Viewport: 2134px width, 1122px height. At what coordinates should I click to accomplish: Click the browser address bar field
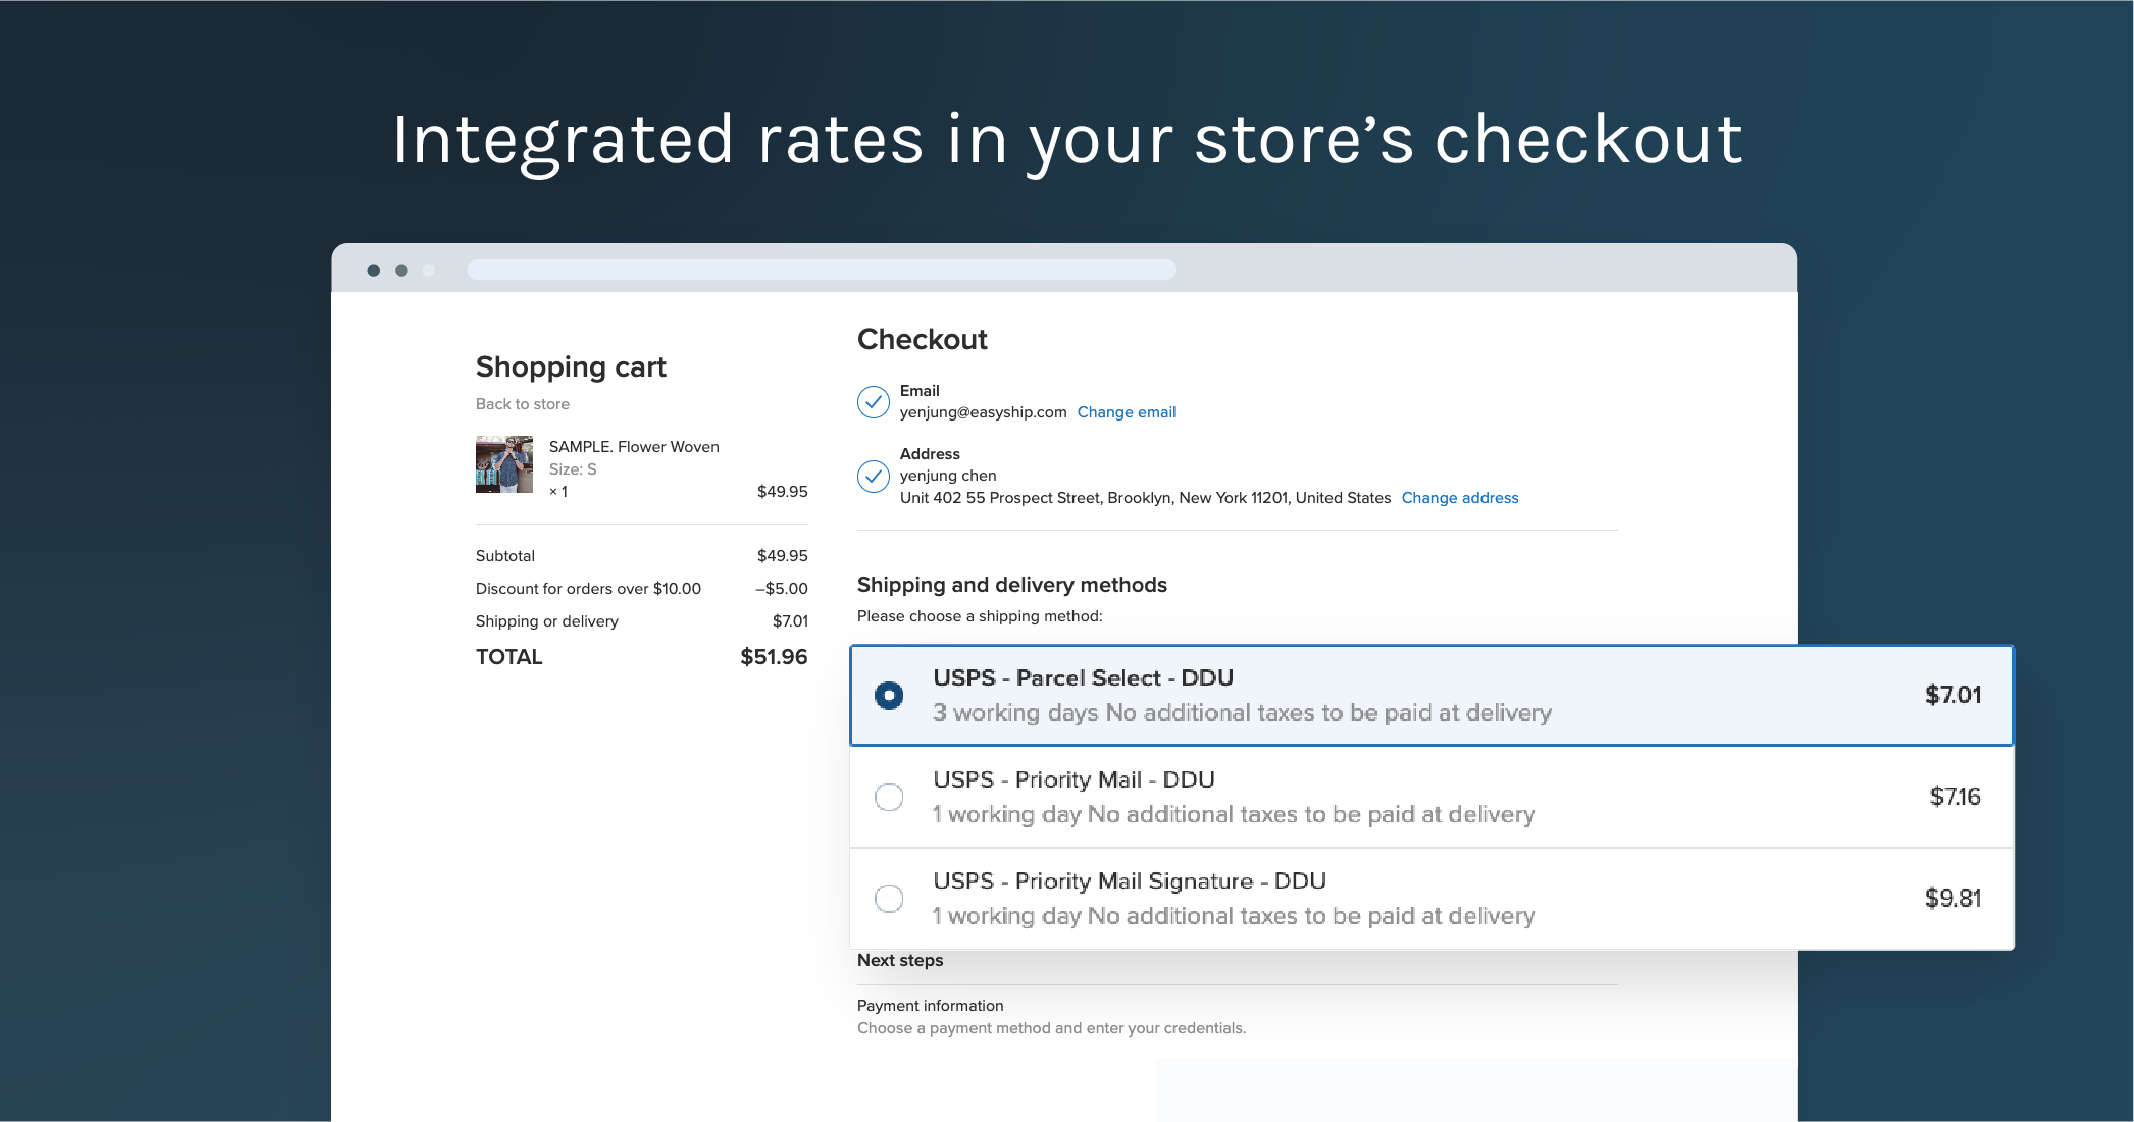[x=821, y=270]
